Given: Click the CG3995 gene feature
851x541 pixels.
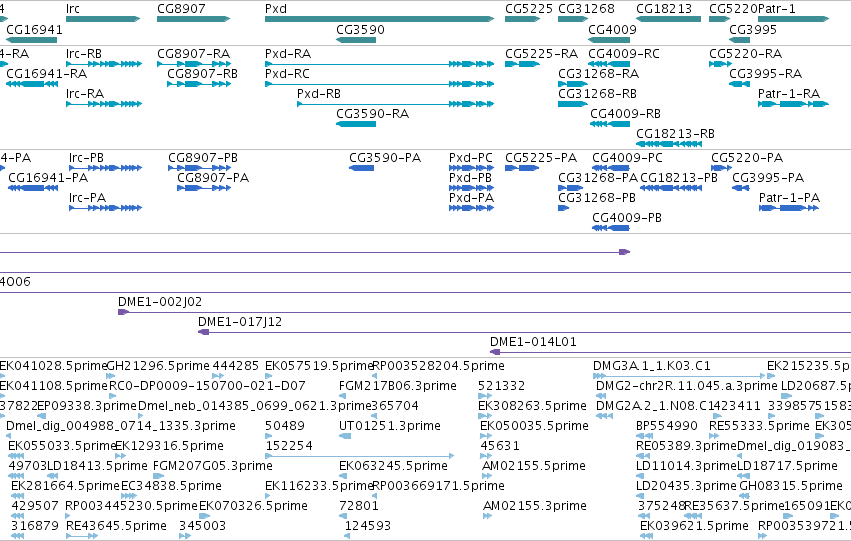Looking at the screenshot, I should (739, 40).
